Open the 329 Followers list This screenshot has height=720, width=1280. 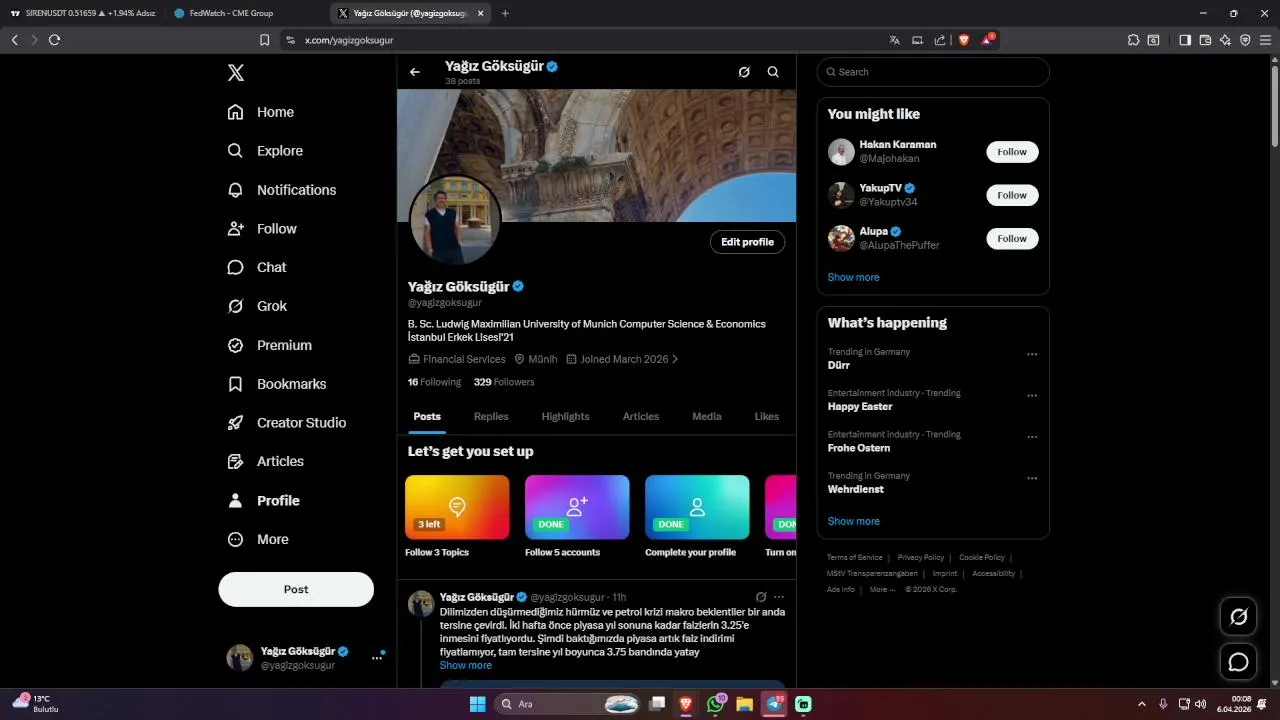click(504, 382)
